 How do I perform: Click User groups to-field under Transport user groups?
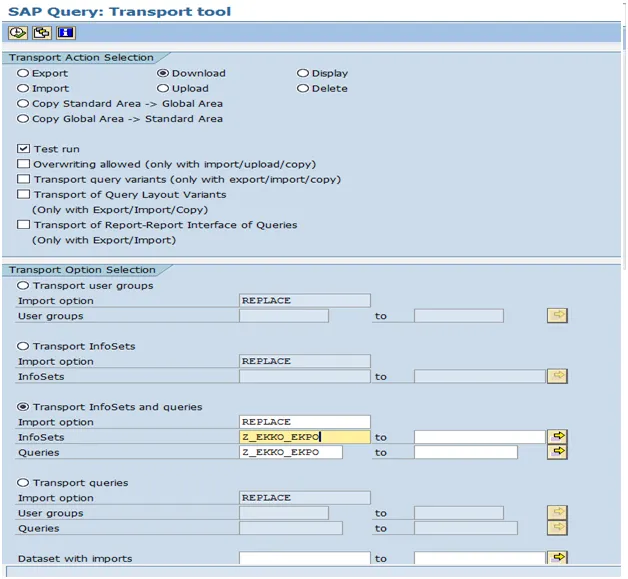[x=459, y=316]
